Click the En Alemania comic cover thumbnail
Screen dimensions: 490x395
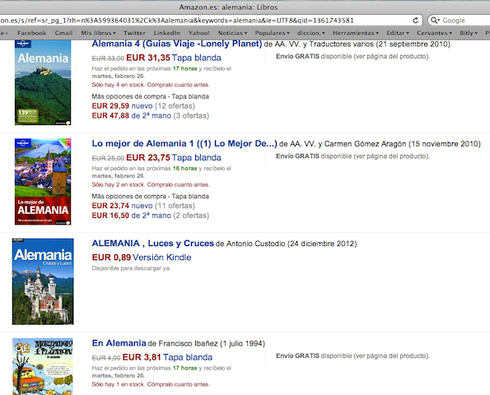(x=43, y=367)
